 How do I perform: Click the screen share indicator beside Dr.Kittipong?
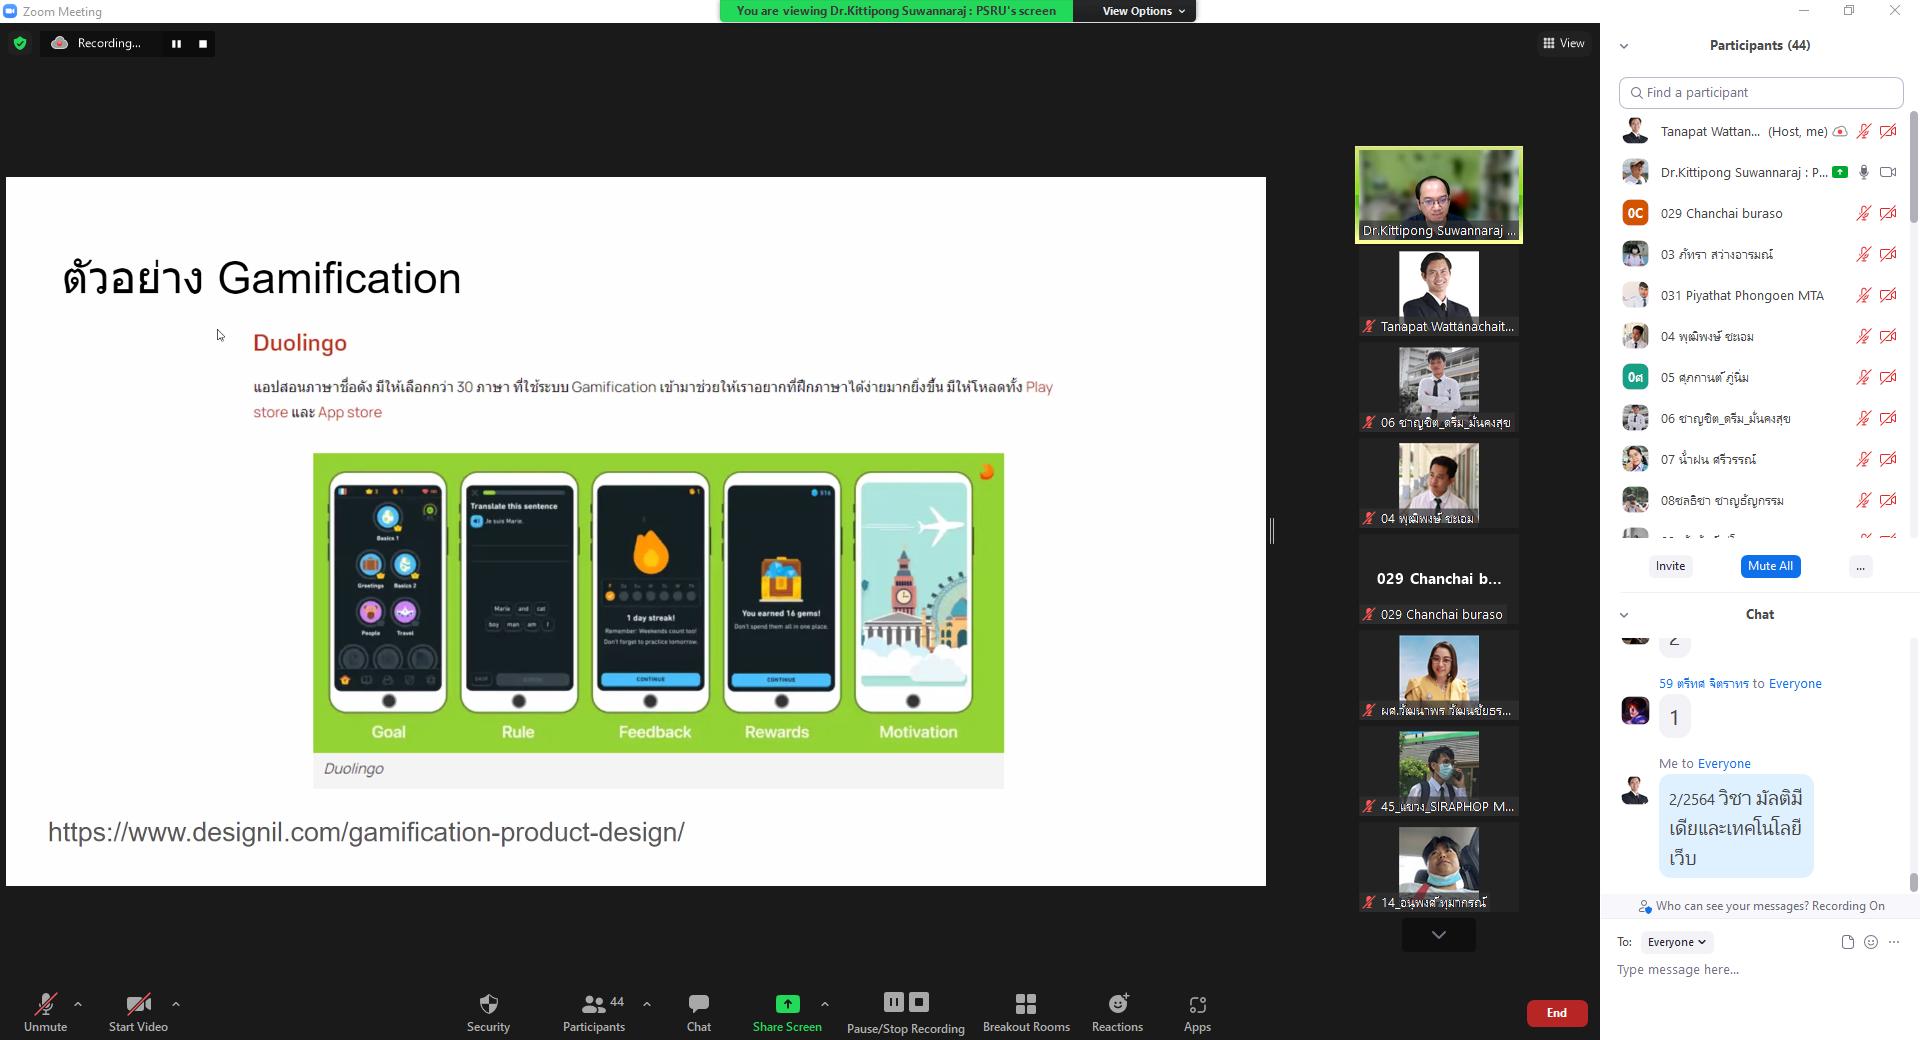coord(1840,173)
